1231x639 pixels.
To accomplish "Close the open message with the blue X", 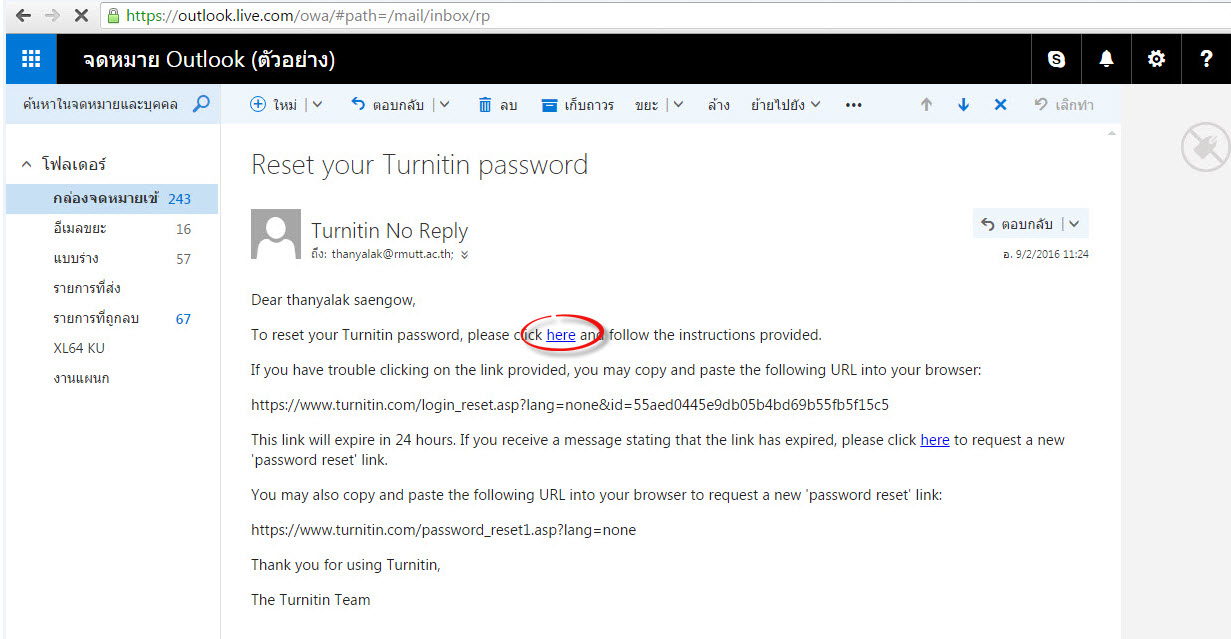I will [x=1000, y=104].
